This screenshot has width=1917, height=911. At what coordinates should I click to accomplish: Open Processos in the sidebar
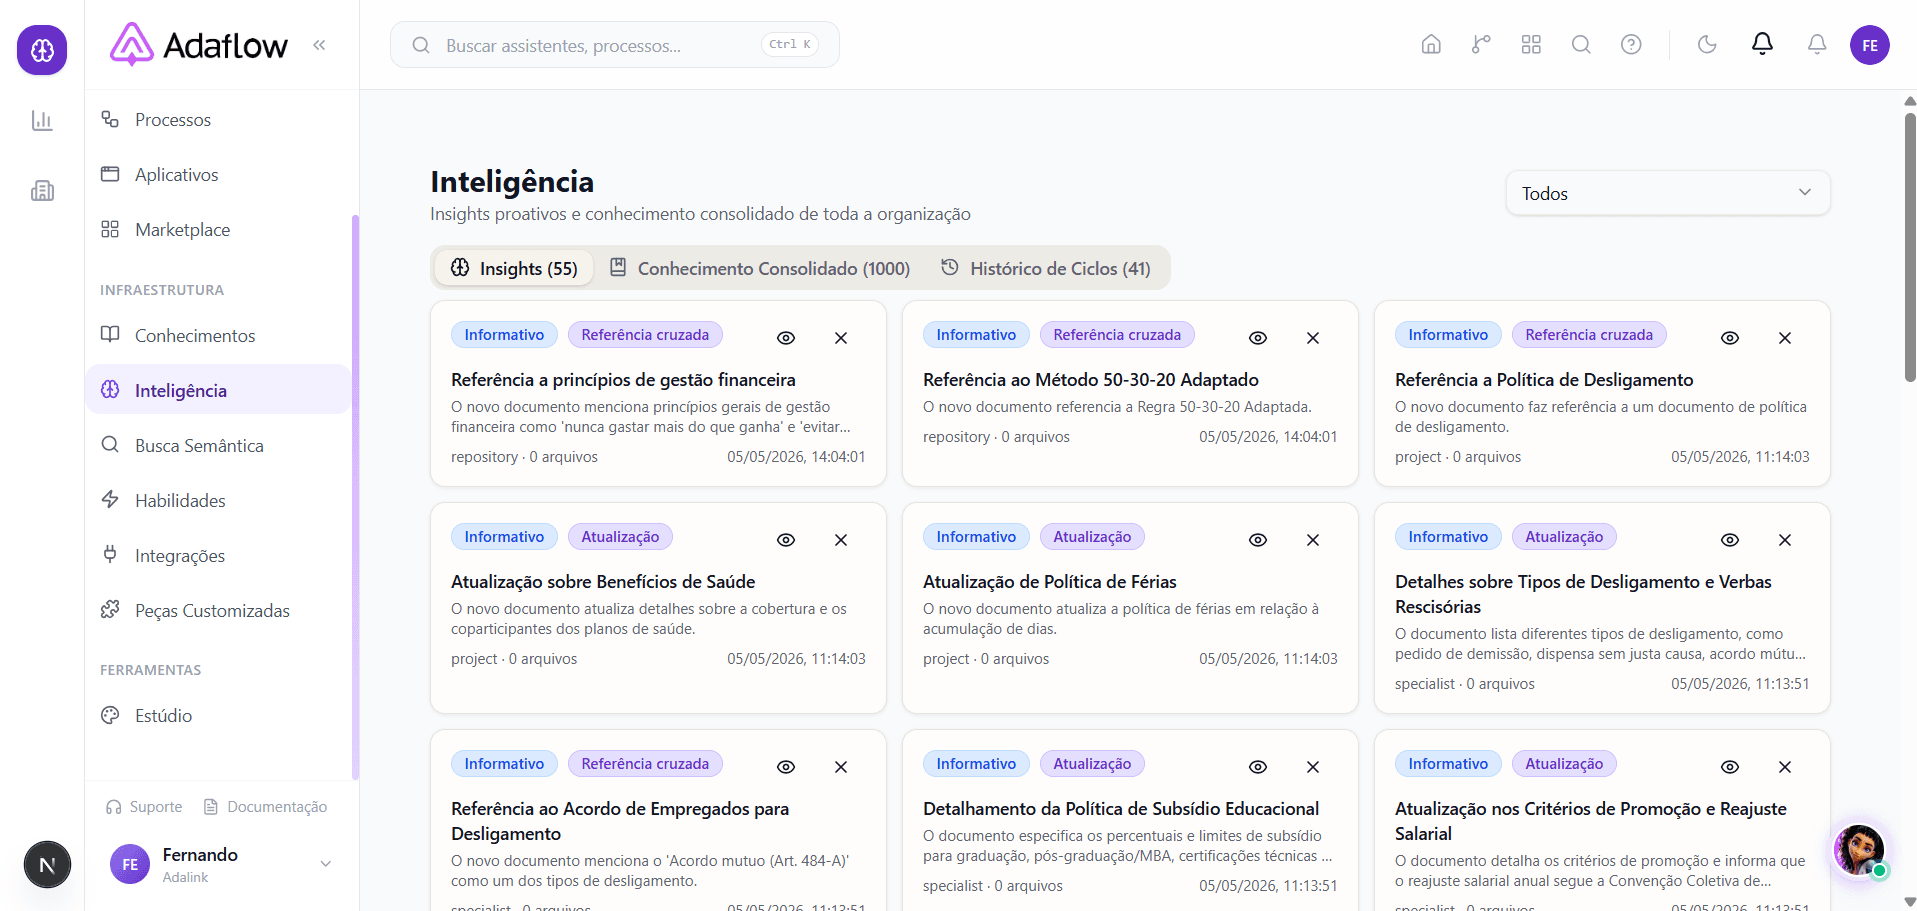tap(218, 120)
